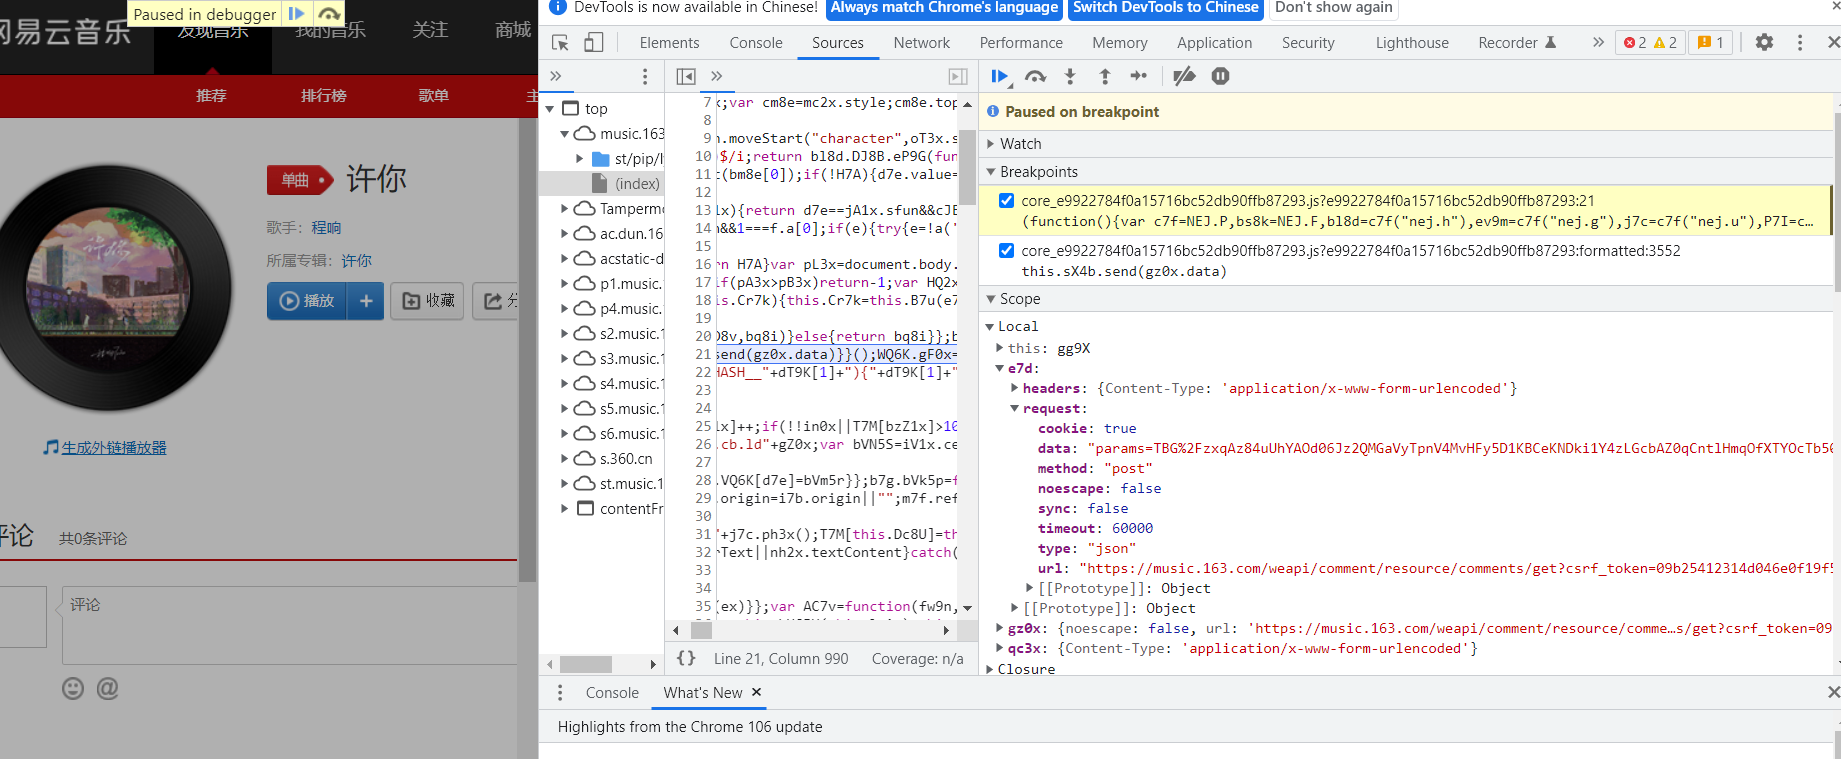Collapse the top frame tree node
This screenshot has width=1841, height=759.
[549, 108]
